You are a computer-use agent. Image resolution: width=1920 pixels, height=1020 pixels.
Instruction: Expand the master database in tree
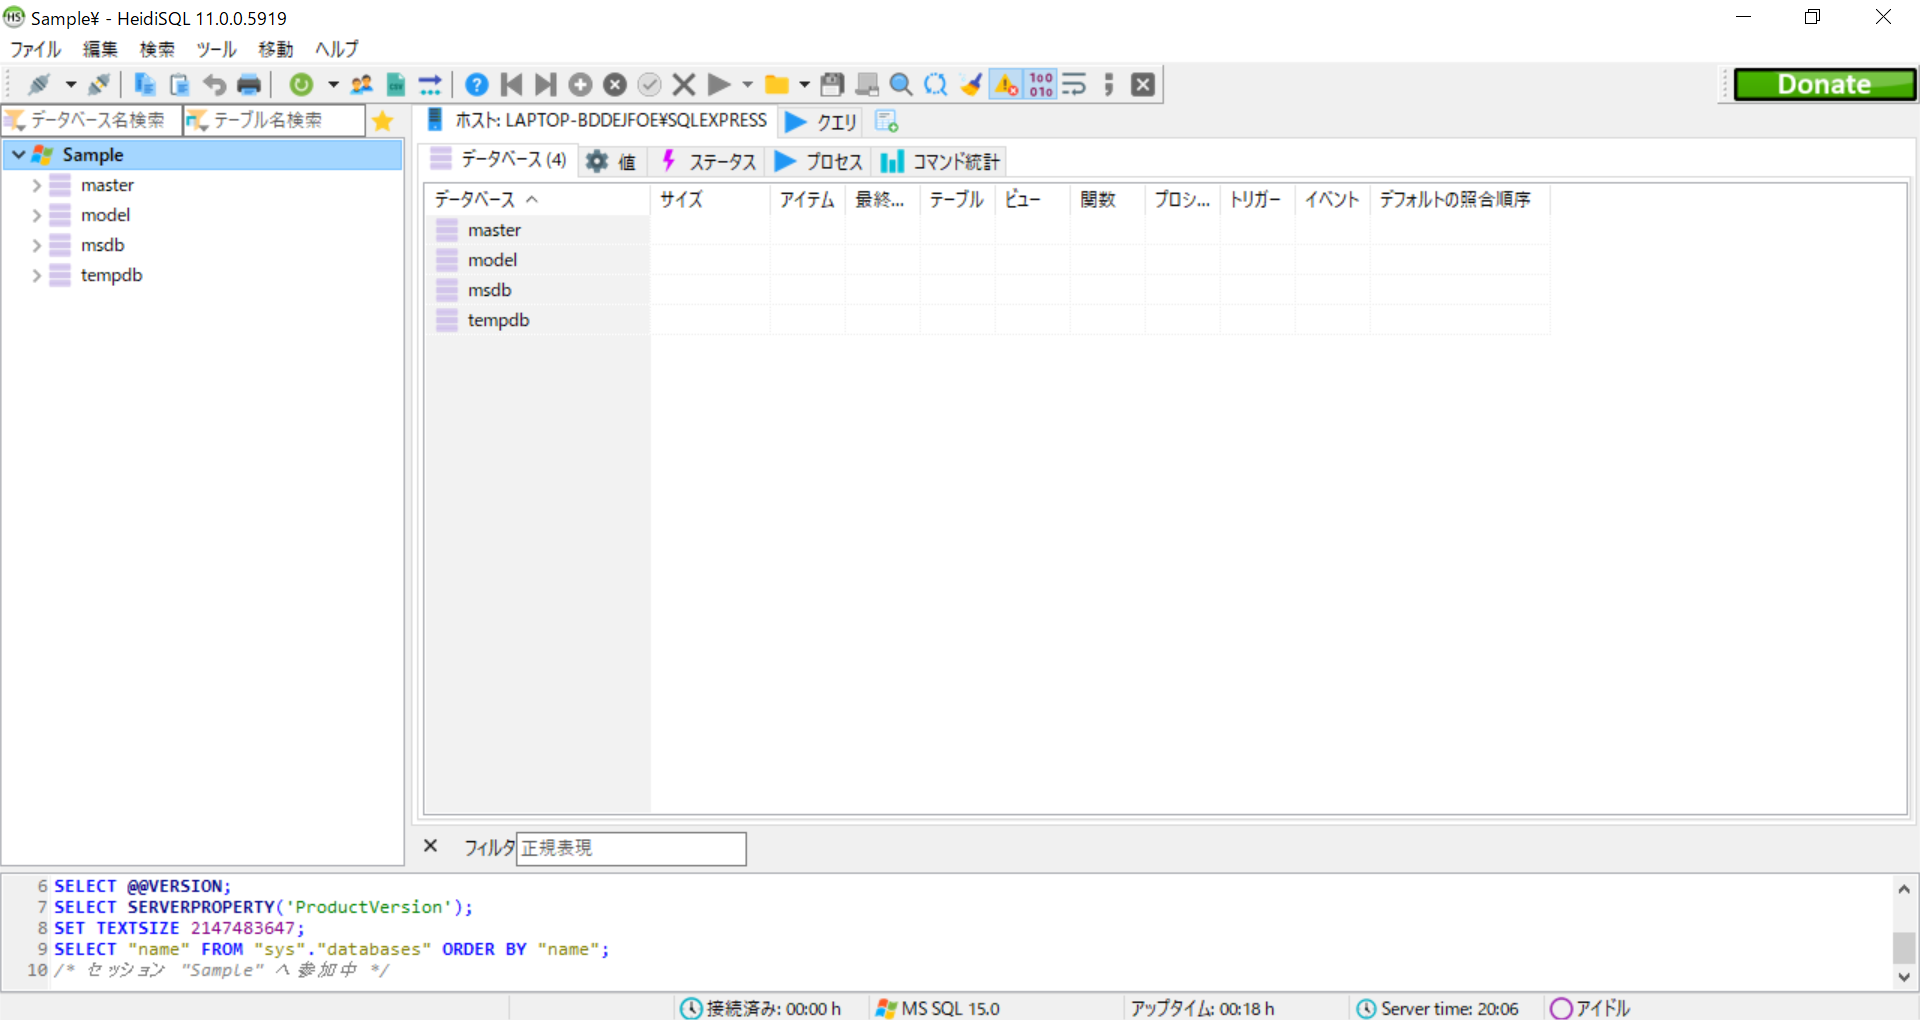pyautogui.click(x=37, y=185)
